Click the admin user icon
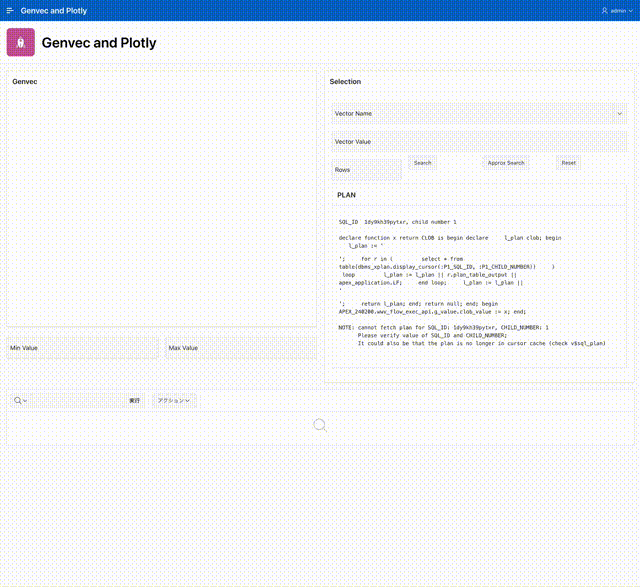The height and width of the screenshot is (587, 640). click(604, 11)
